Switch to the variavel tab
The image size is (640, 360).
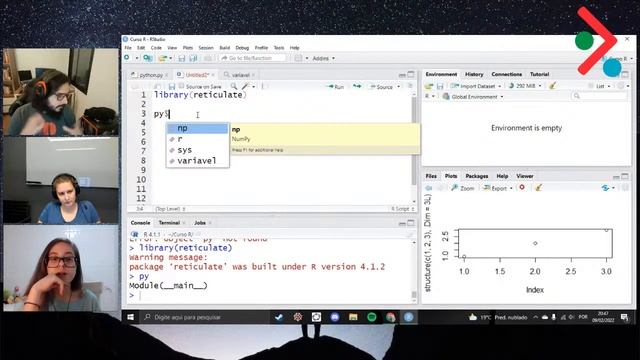240,75
